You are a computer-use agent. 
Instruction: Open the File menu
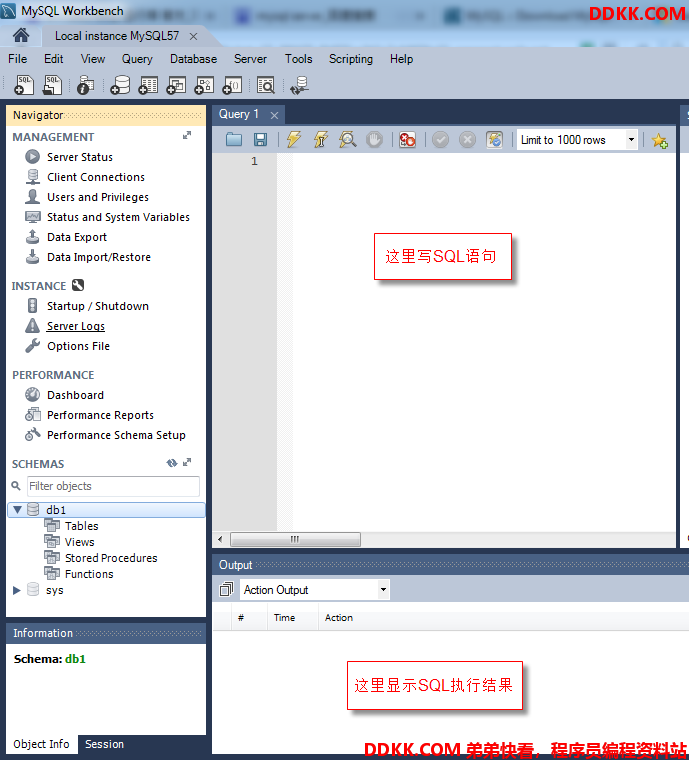click(x=17, y=59)
